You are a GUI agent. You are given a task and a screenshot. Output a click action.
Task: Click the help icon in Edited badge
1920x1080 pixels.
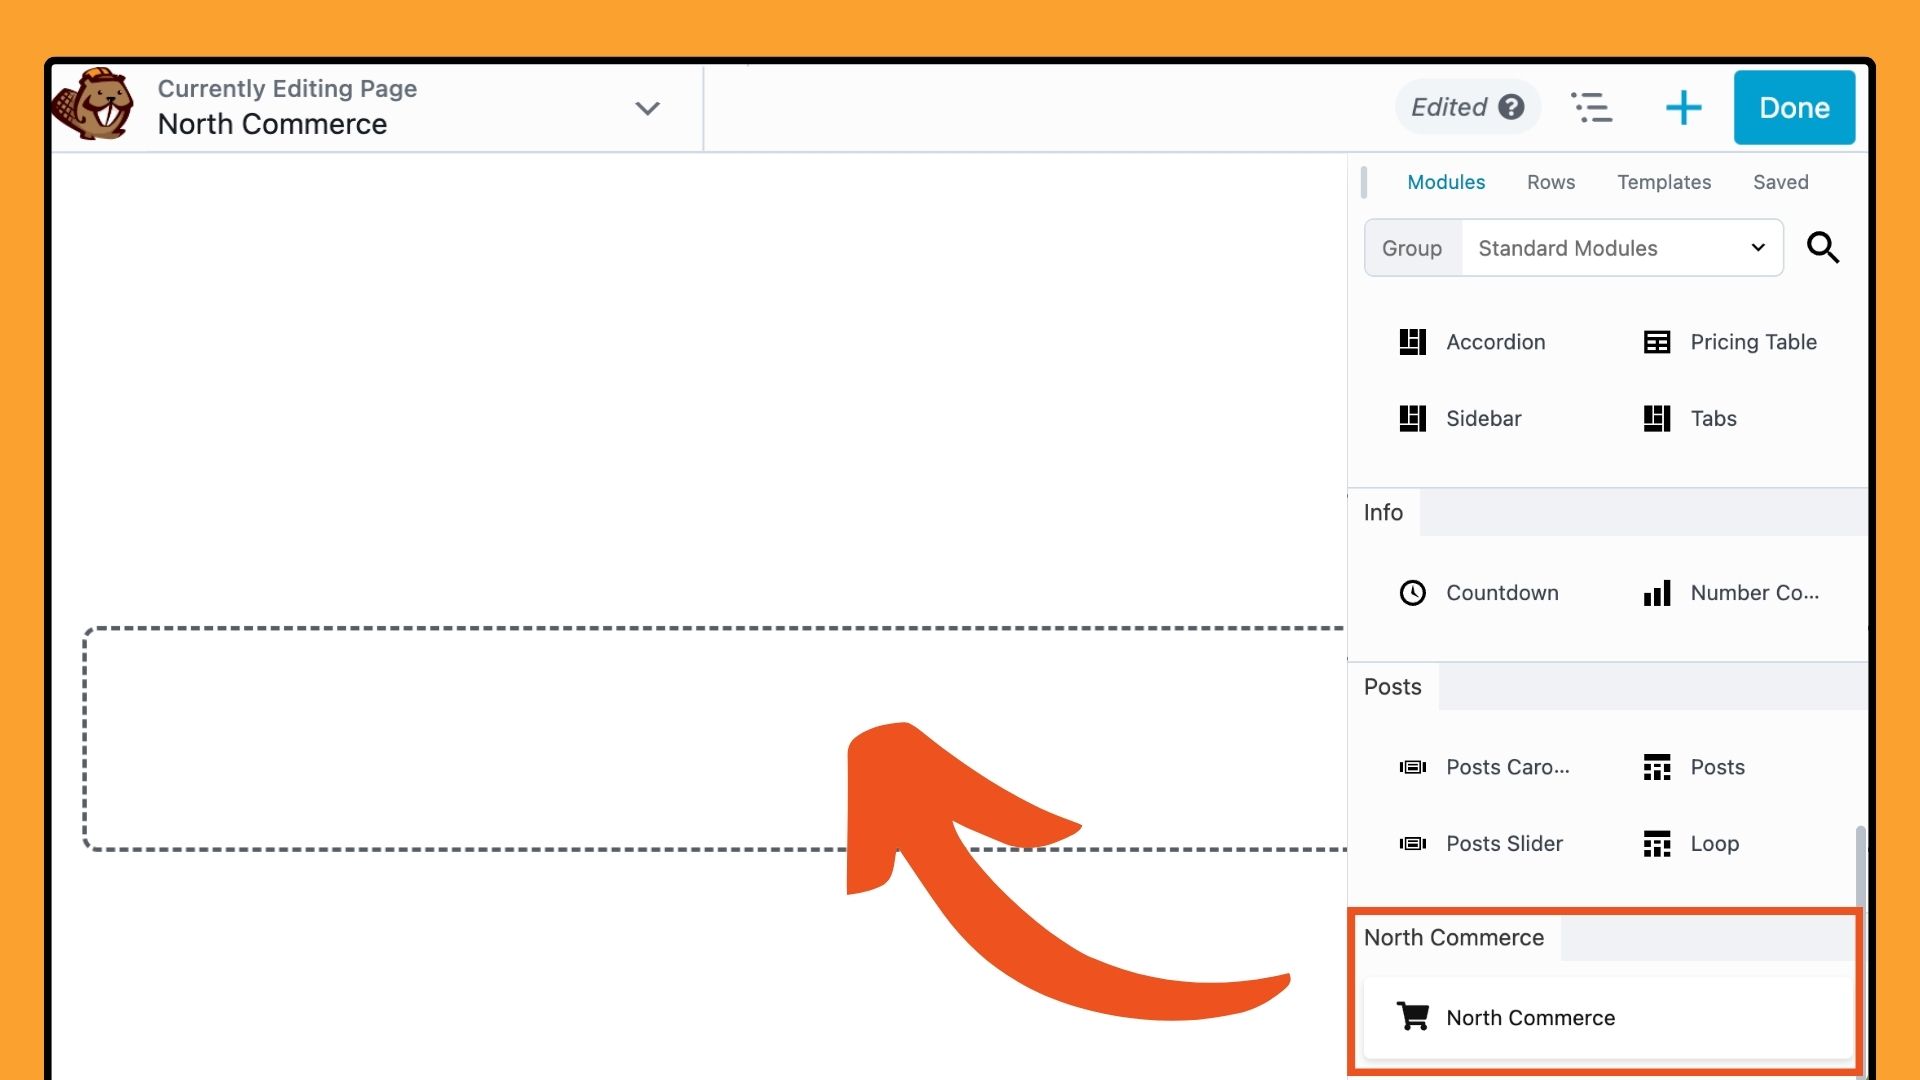pyautogui.click(x=1511, y=107)
